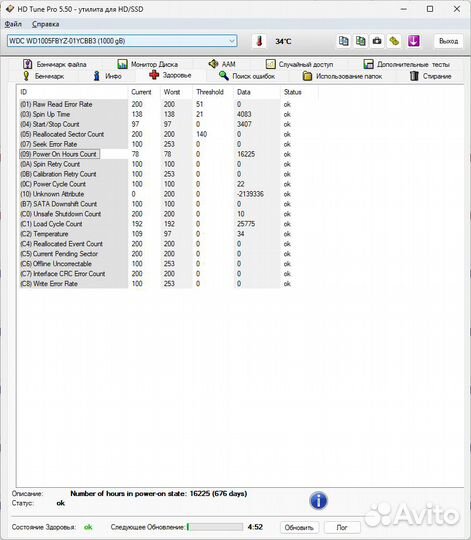Click the Случайный доступ tab icon
This screenshot has width=471, height=540.
[x=271, y=64]
